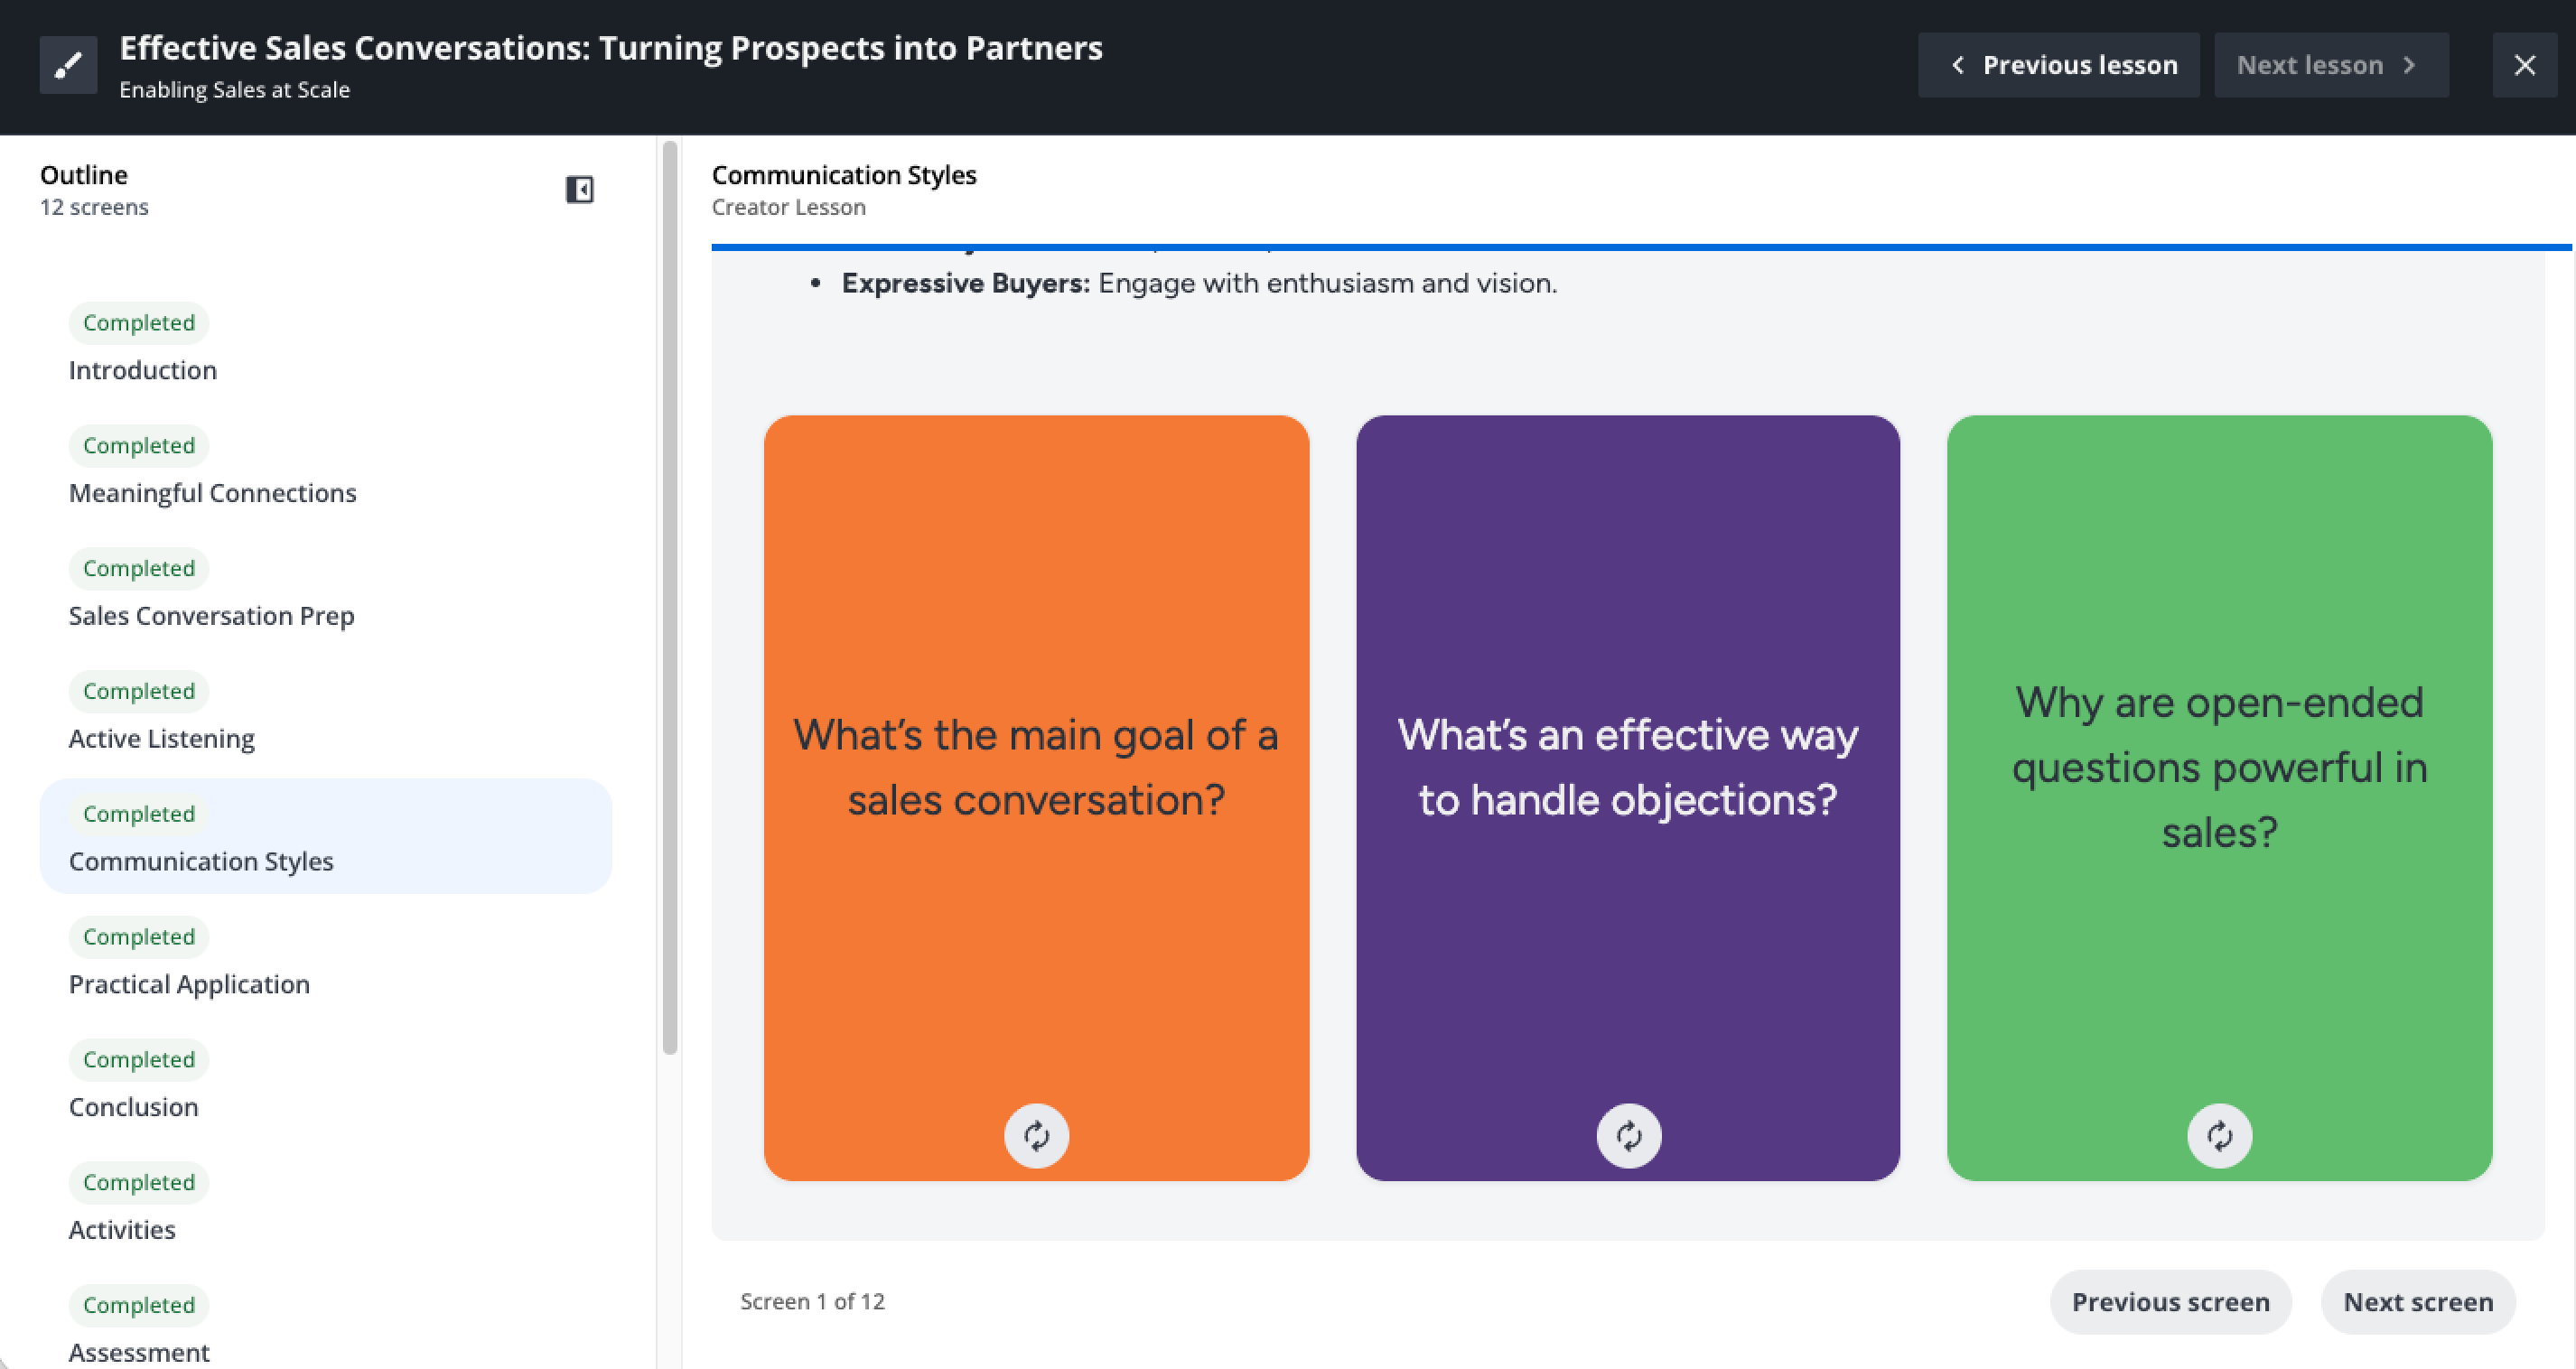
Task: Flip the orange card using its rotate icon
Action: (x=1036, y=1135)
